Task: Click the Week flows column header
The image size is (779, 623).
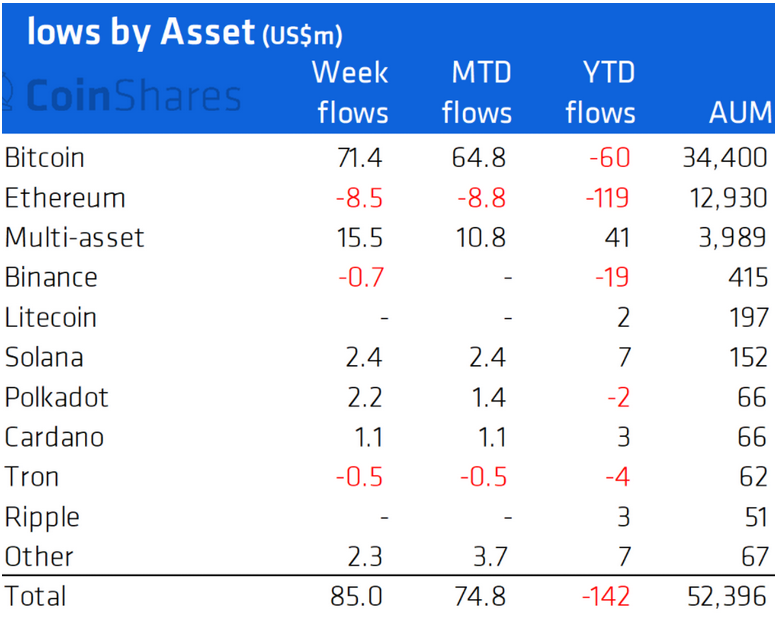Action: point(350,92)
